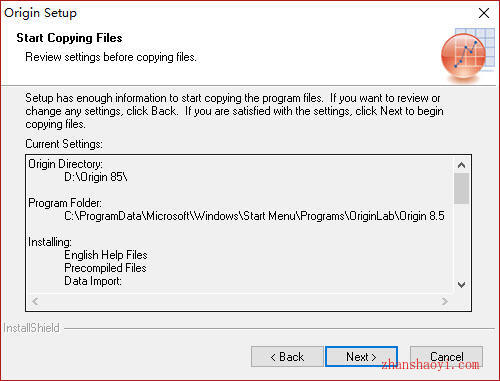Click the scroll down arrow in settings box
500x381 pixels.
tap(461, 285)
